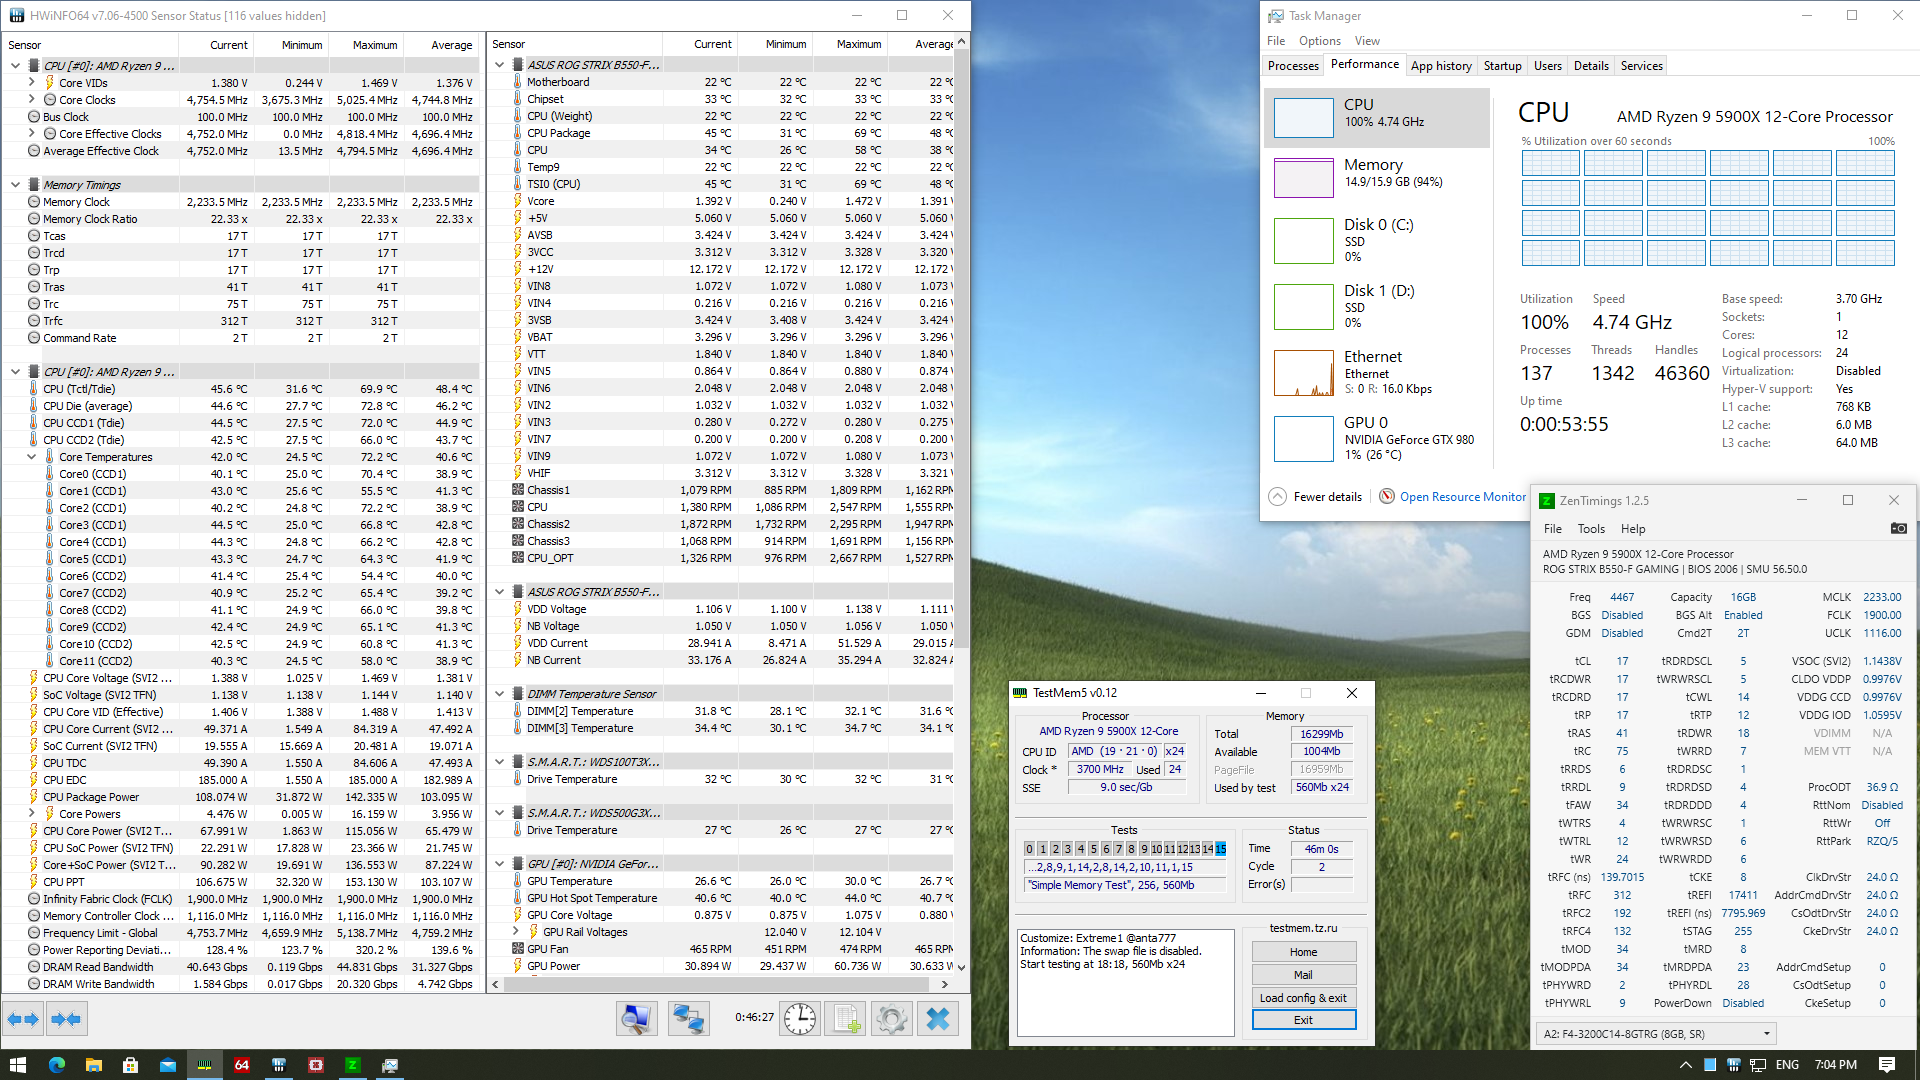
Task: Expand GPU Rail Voltages row
Action: tap(516, 932)
